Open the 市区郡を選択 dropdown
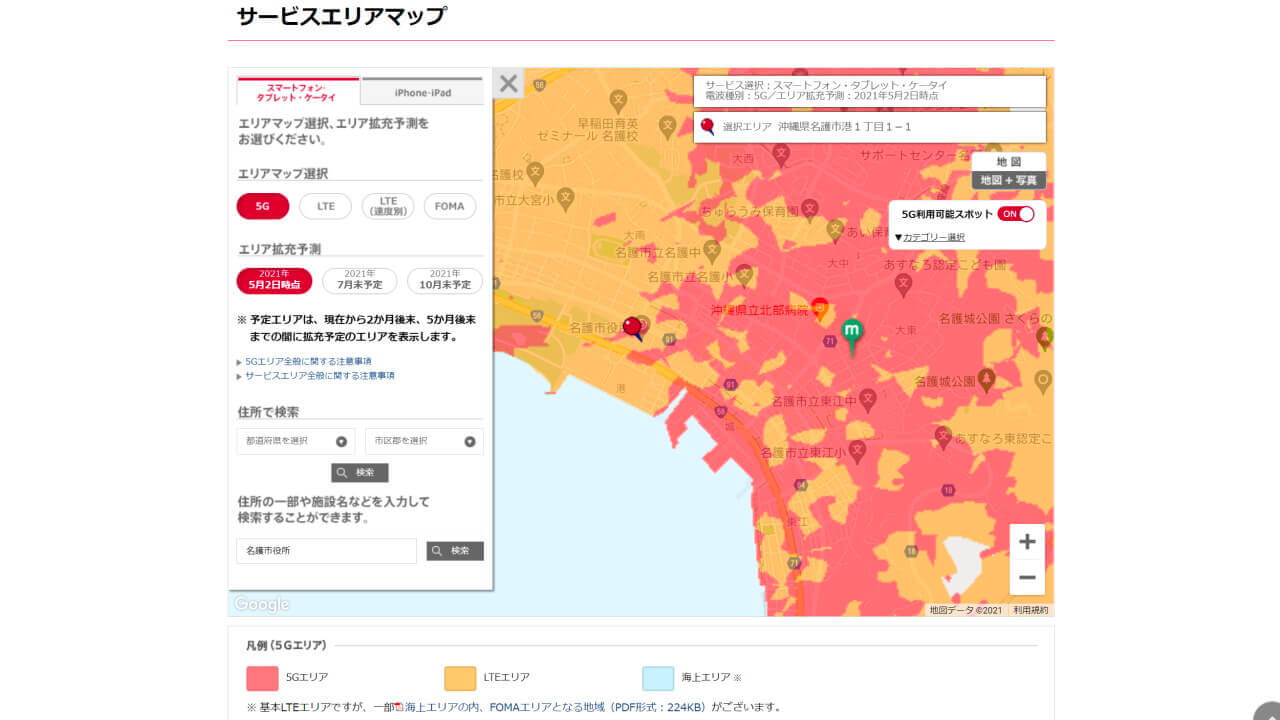 click(x=424, y=441)
